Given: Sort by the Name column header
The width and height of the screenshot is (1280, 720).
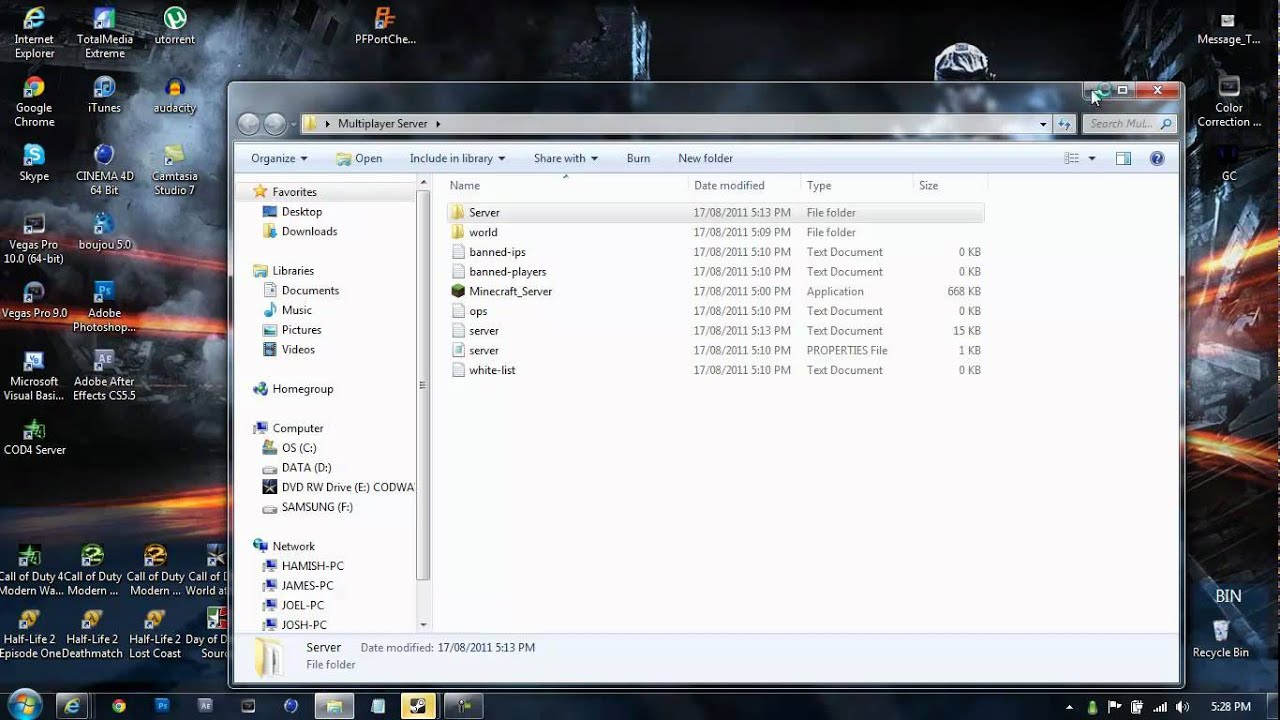Looking at the screenshot, I should [x=566, y=185].
